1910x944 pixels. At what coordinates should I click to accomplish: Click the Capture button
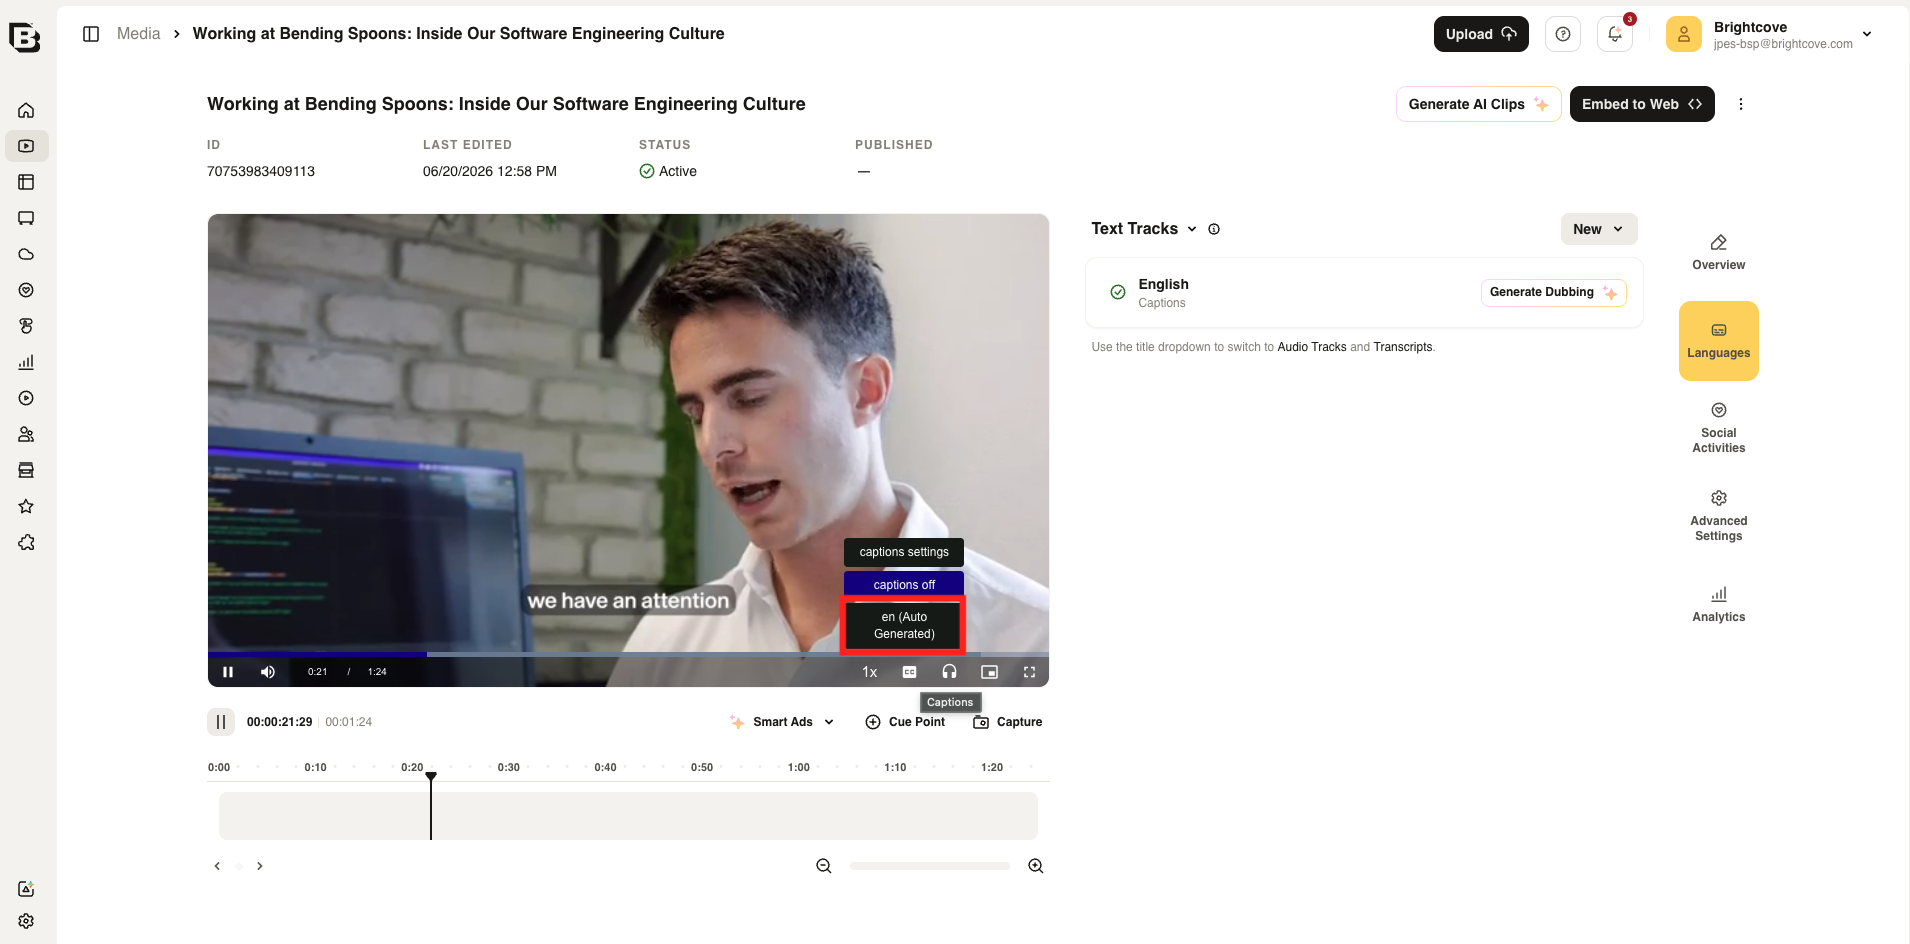(x=1008, y=722)
